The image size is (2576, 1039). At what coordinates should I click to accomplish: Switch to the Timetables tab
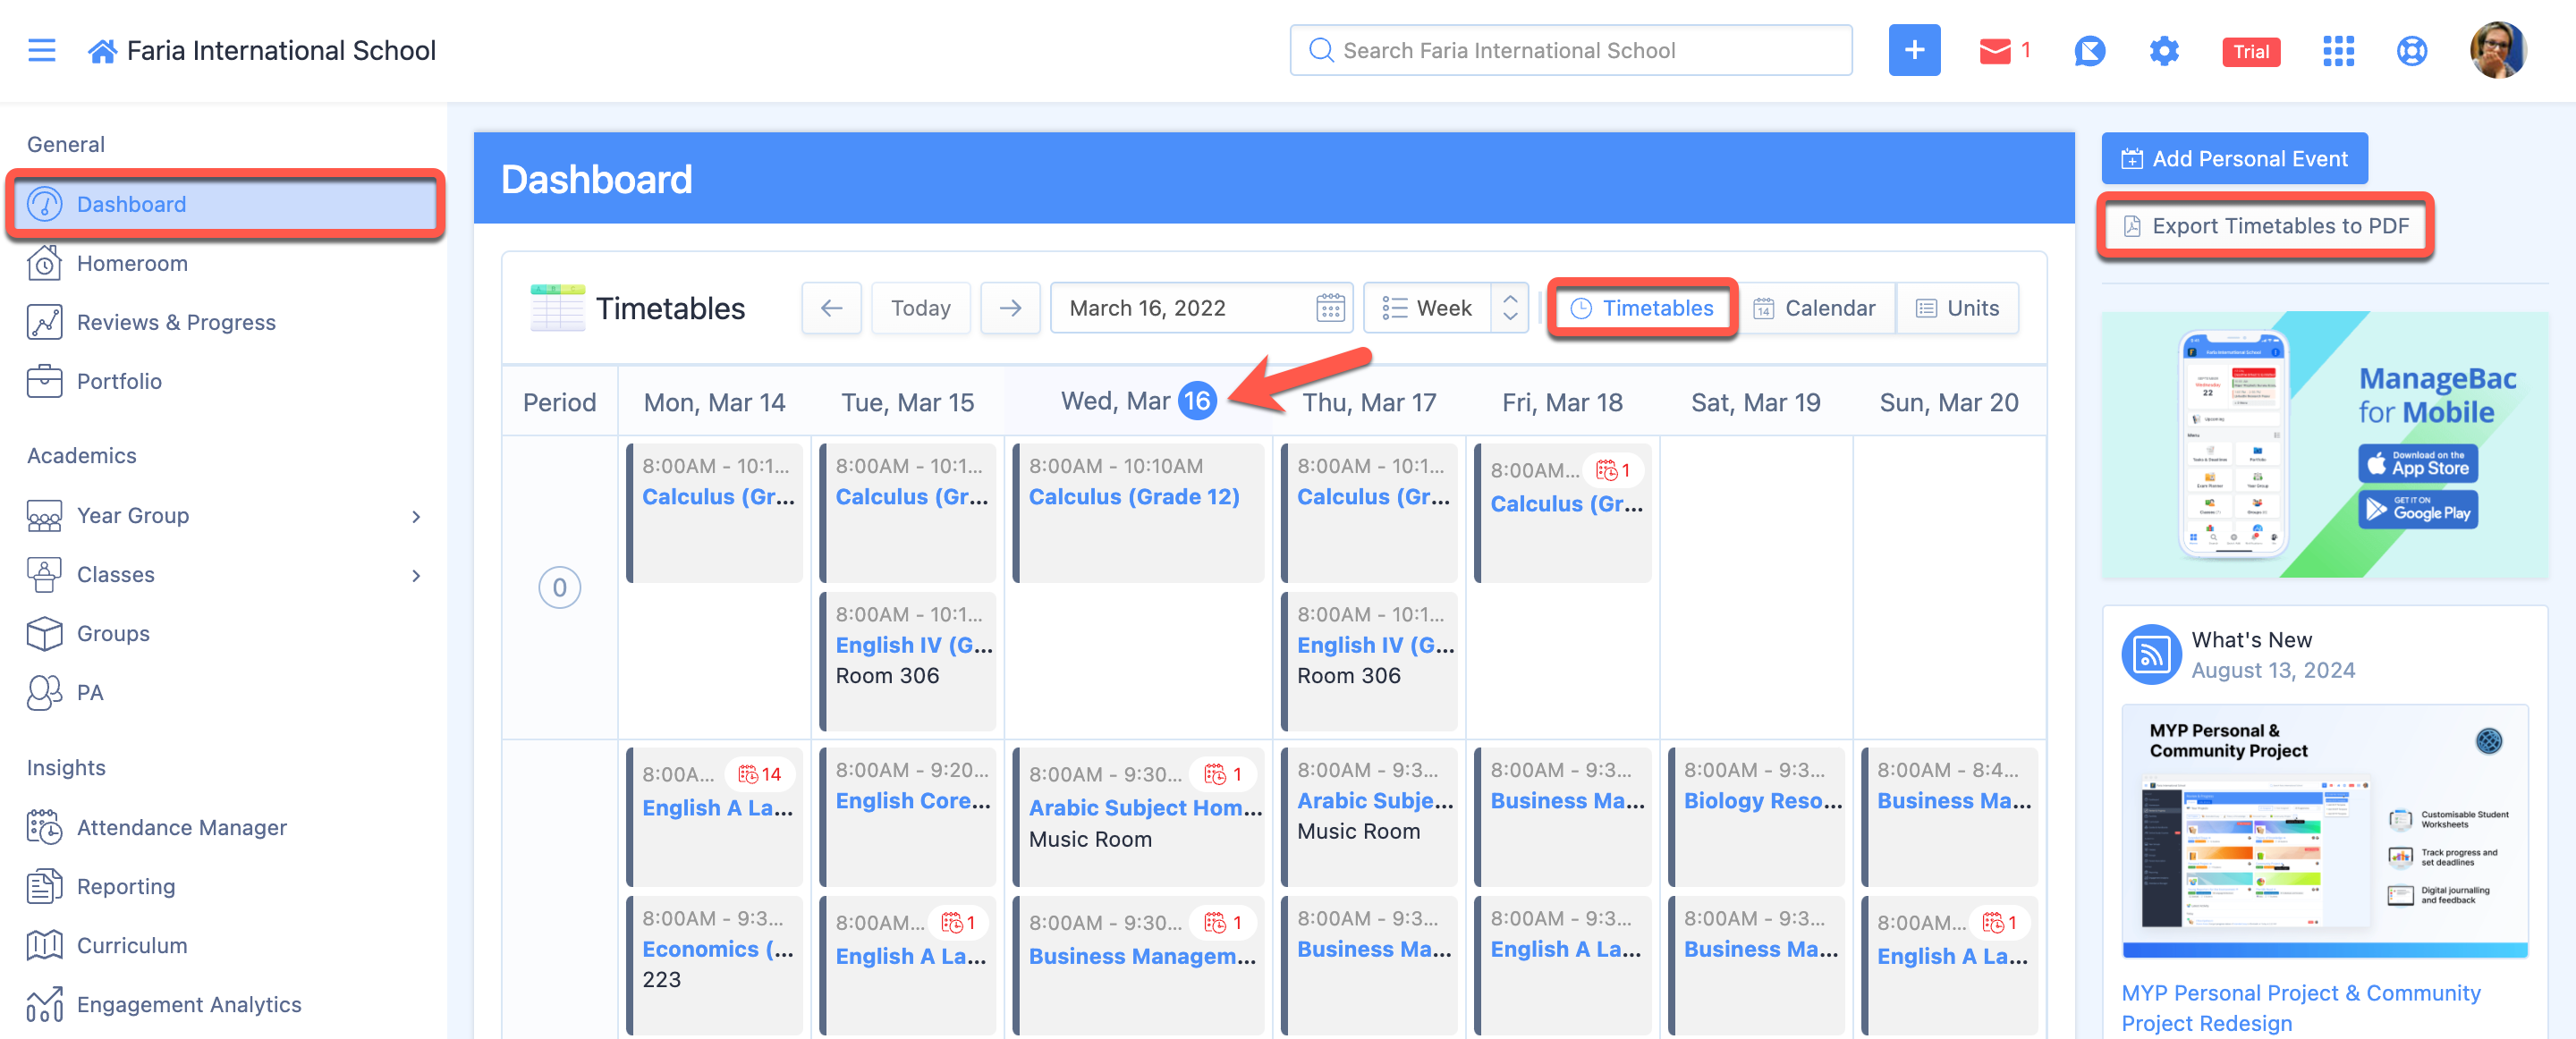point(1642,308)
